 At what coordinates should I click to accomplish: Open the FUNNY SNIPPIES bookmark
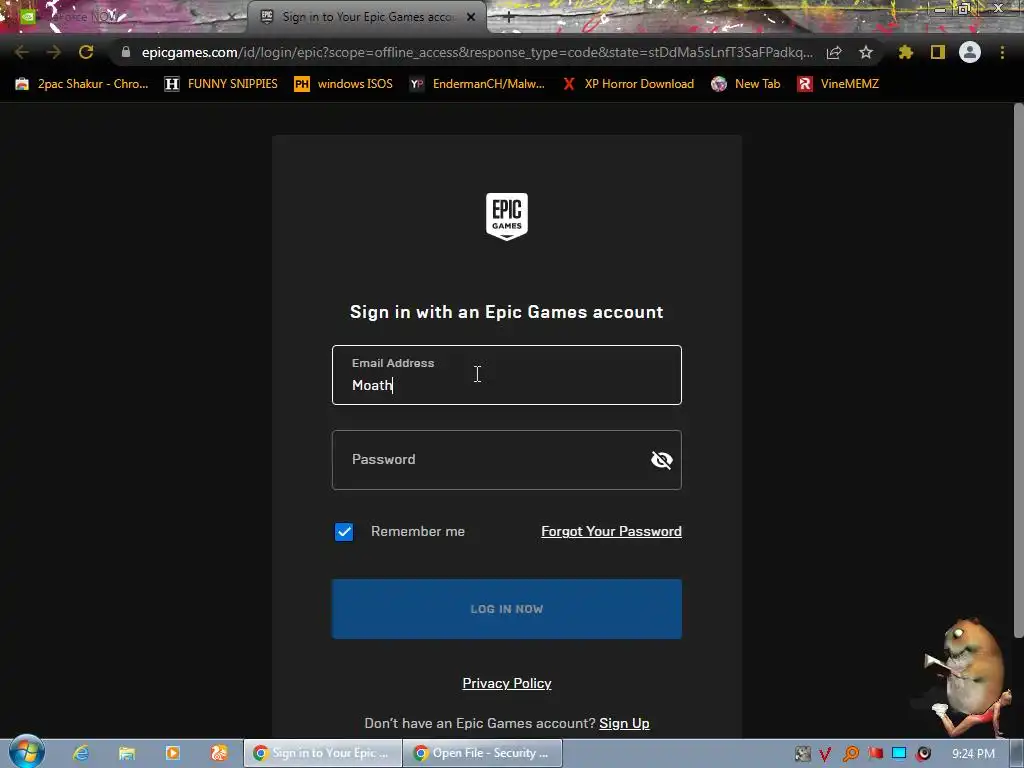(x=221, y=84)
